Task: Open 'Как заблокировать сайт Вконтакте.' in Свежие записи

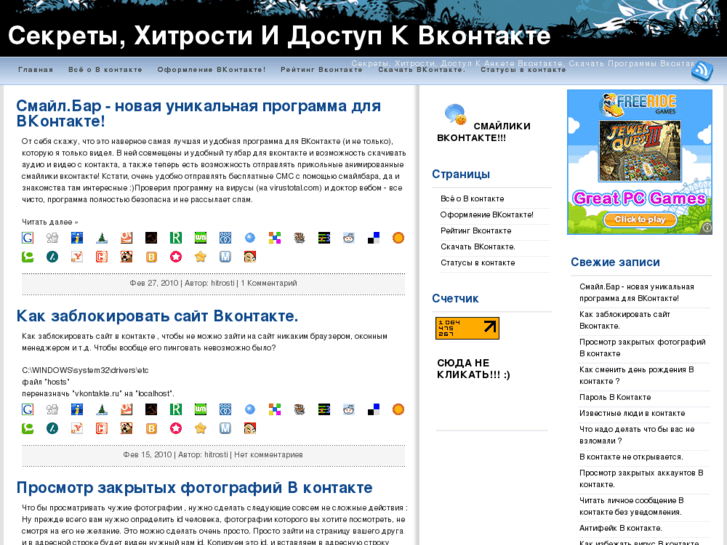Action: pyautogui.click(x=625, y=320)
